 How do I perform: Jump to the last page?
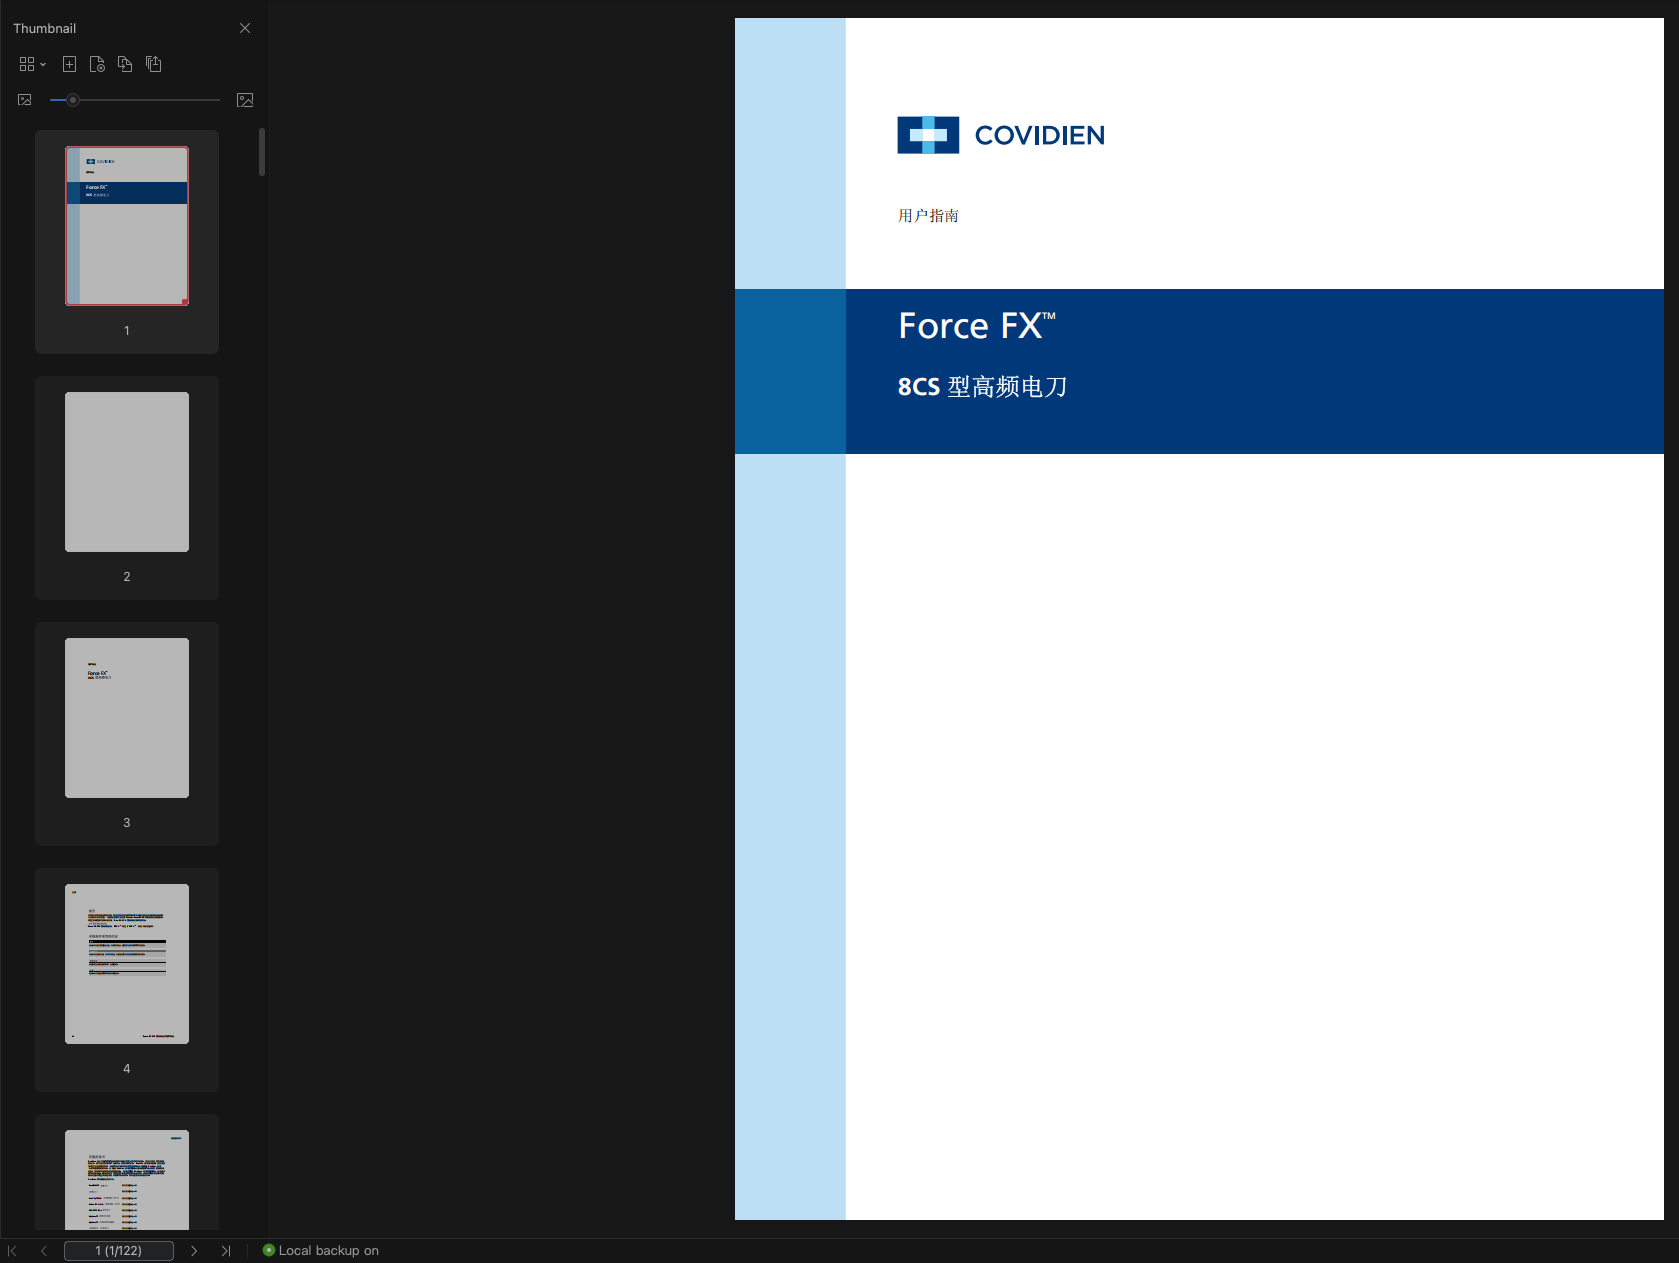[226, 1251]
